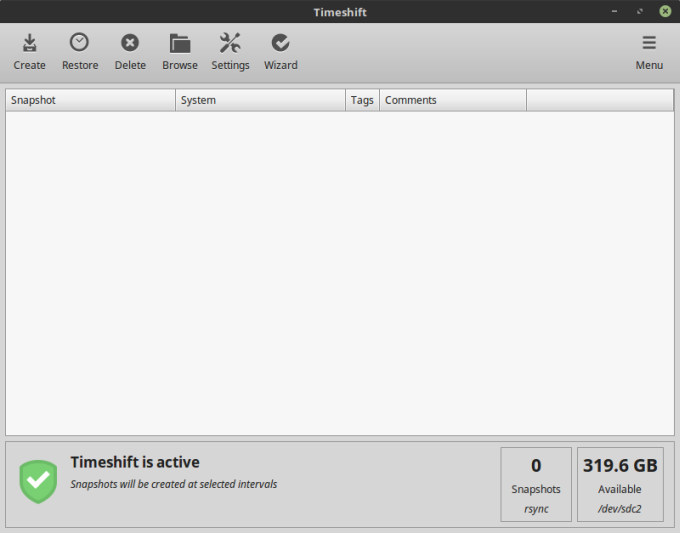Click the 0 Snapshots rsync box
This screenshot has width=680, height=533.
tap(536, 484)
